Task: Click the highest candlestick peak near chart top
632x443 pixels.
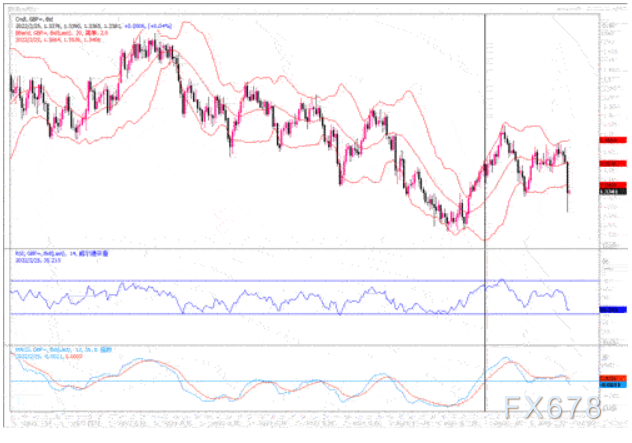Action: pos(155,44)
